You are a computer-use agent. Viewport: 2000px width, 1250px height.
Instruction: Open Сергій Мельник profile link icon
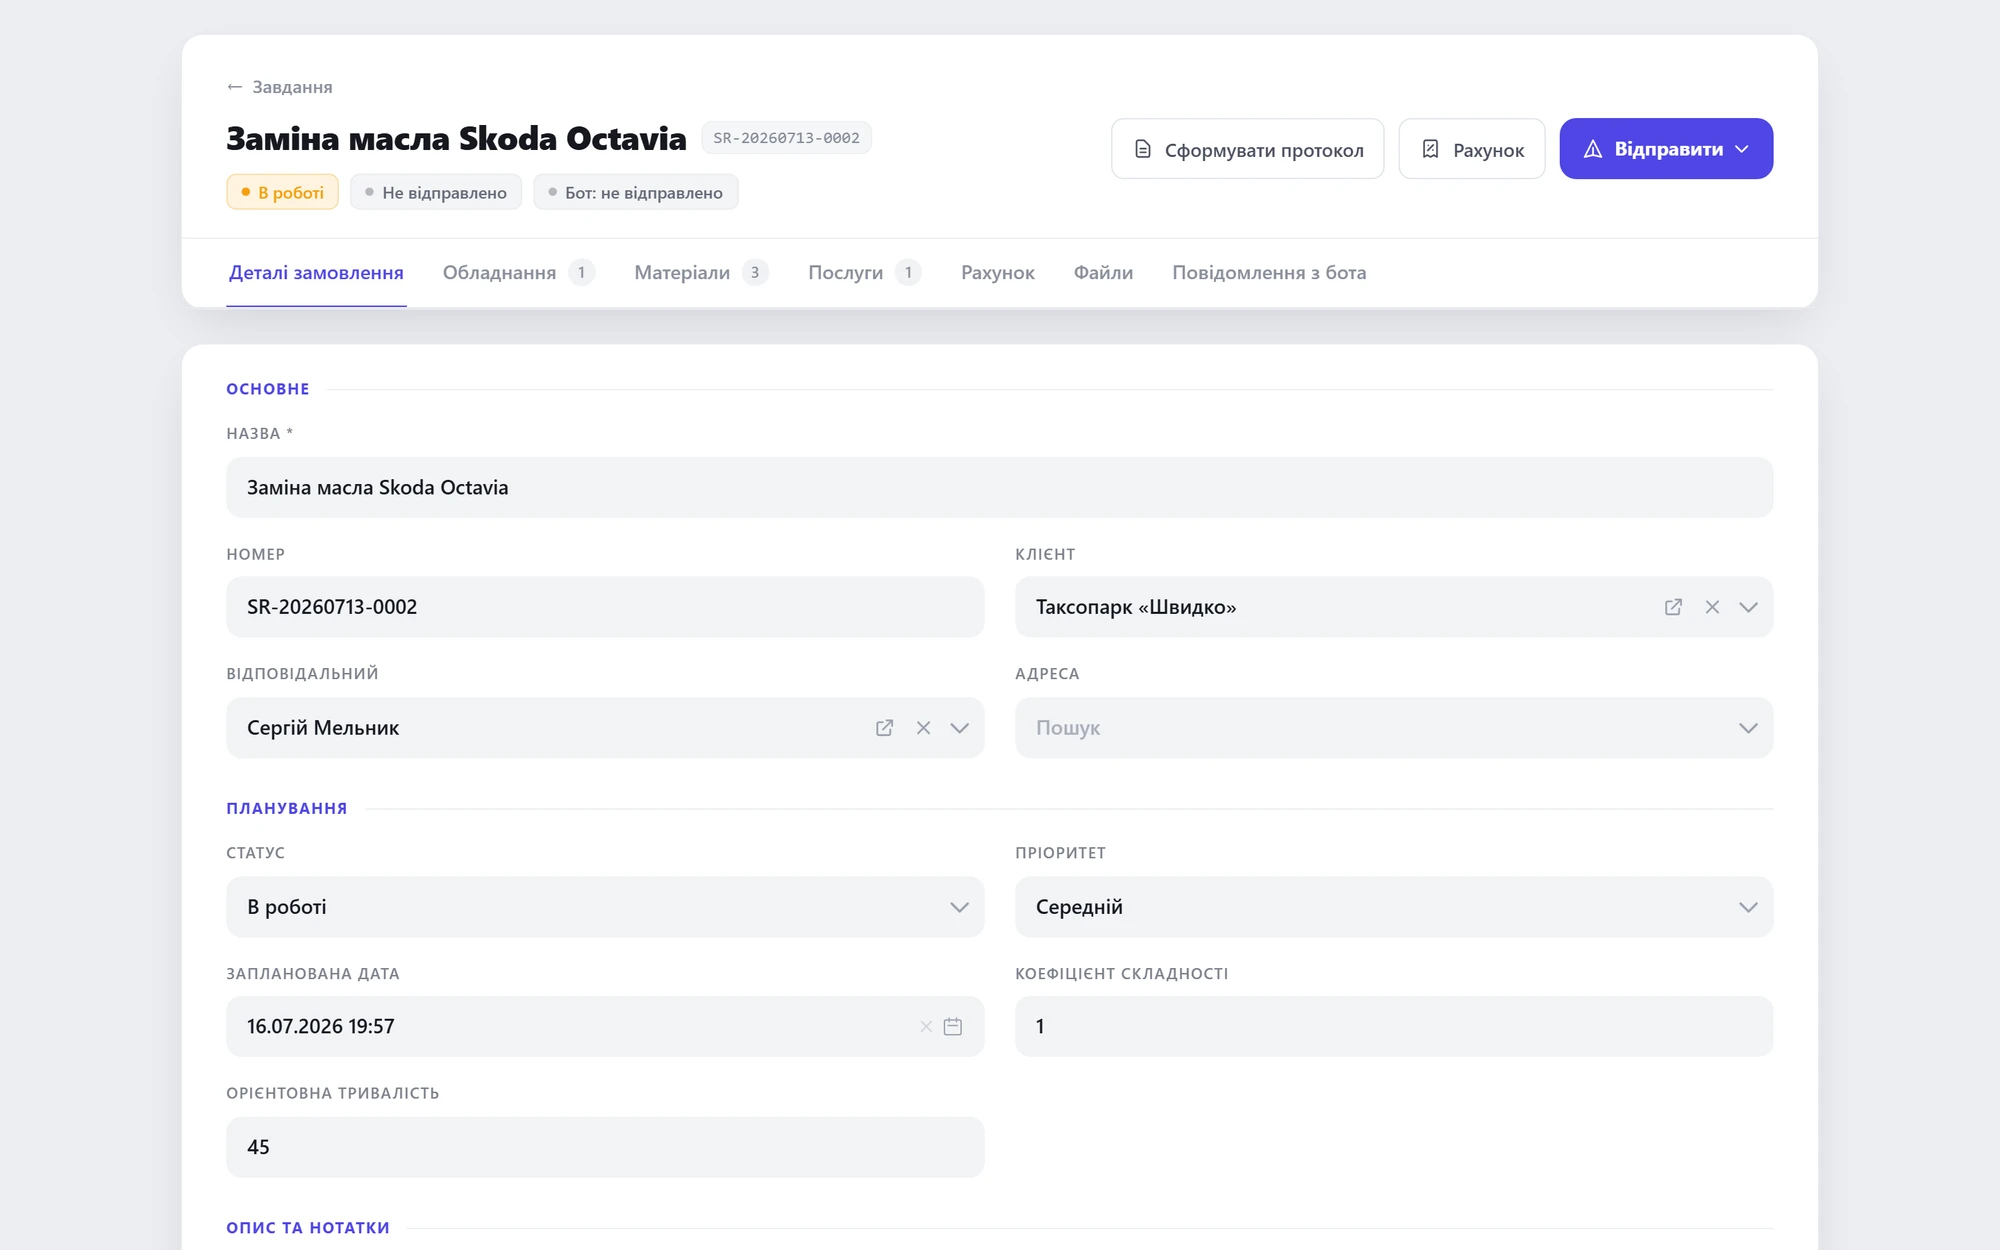click(884, 728)
